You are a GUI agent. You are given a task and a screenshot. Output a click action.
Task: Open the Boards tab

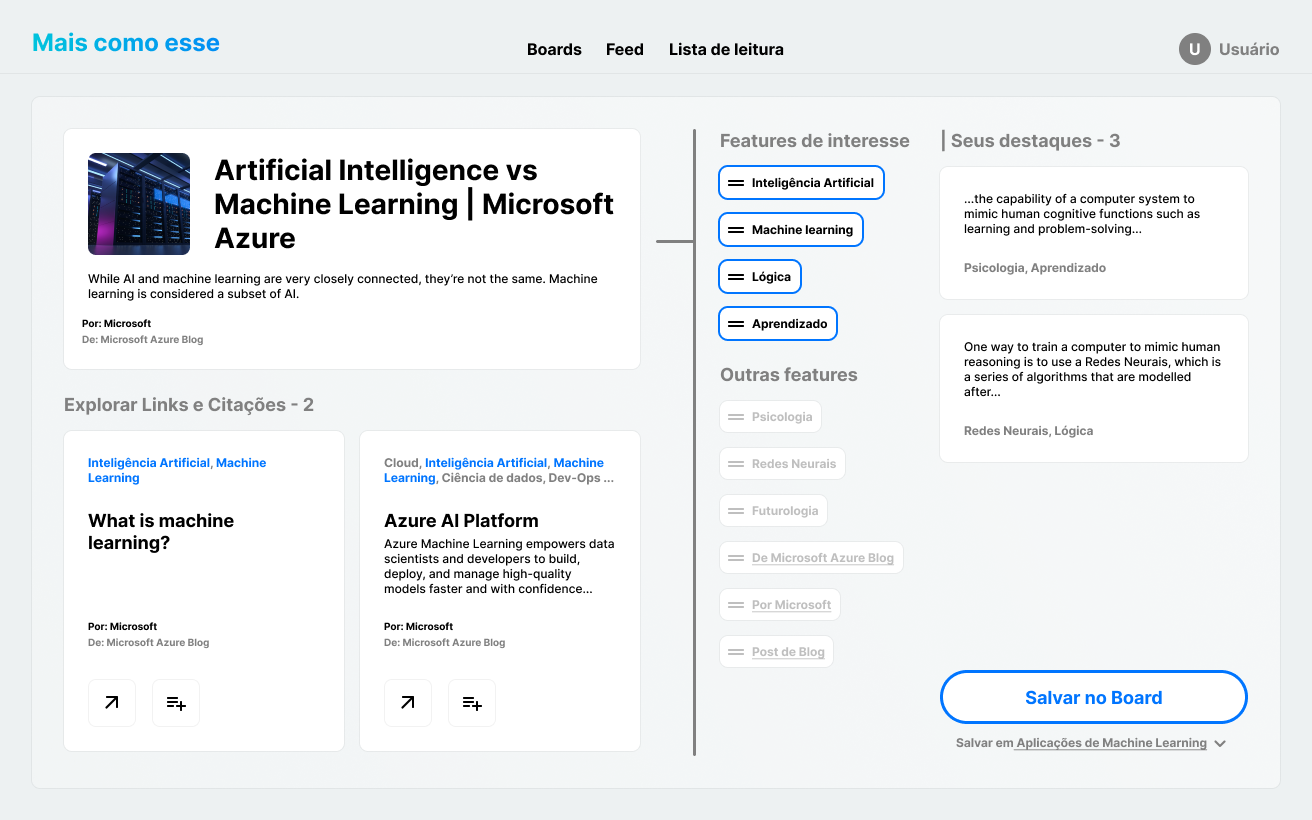pyautogui.click(x=554, y=49)
